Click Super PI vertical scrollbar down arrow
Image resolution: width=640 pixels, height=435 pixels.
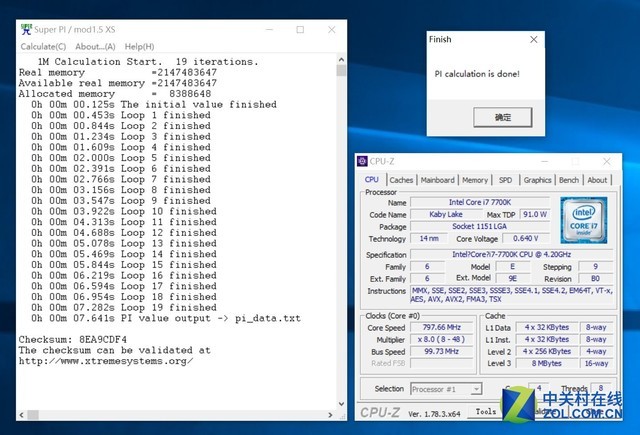pyautogui.click(x=341, y=404)
